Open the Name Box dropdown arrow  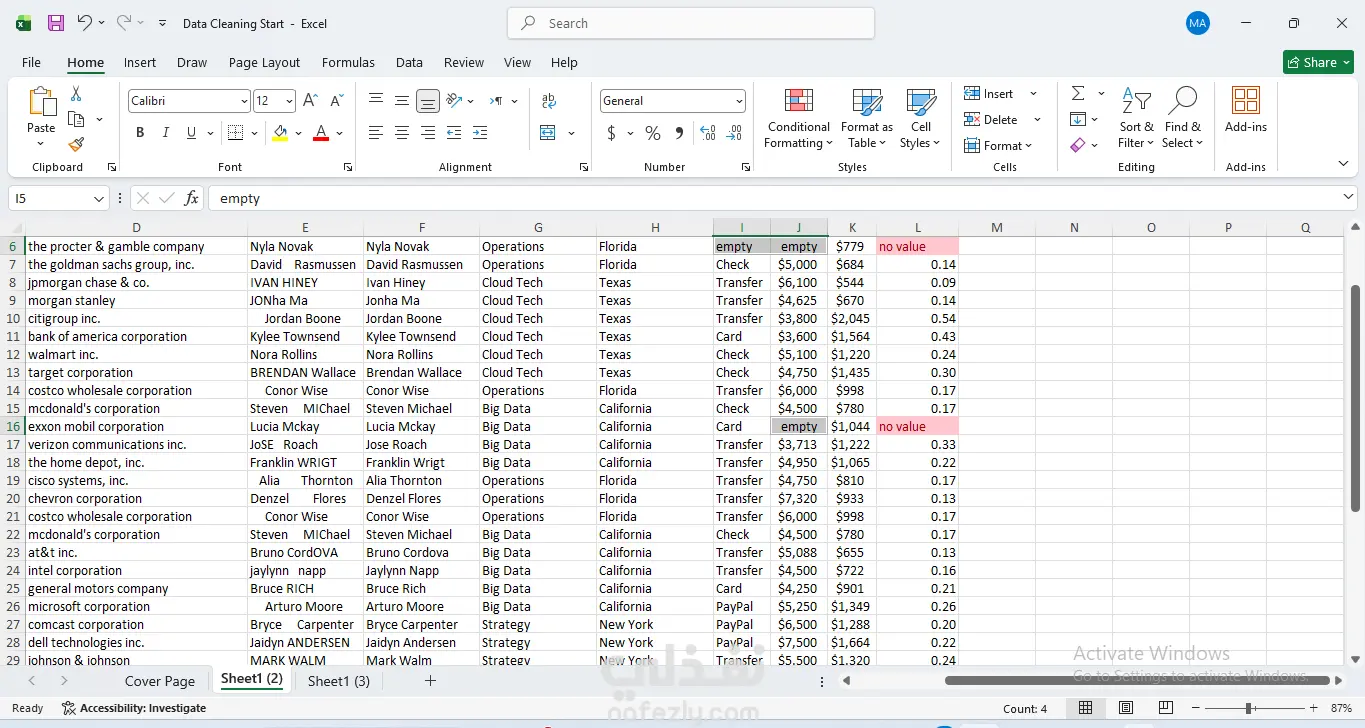click(x=98, y=199)
